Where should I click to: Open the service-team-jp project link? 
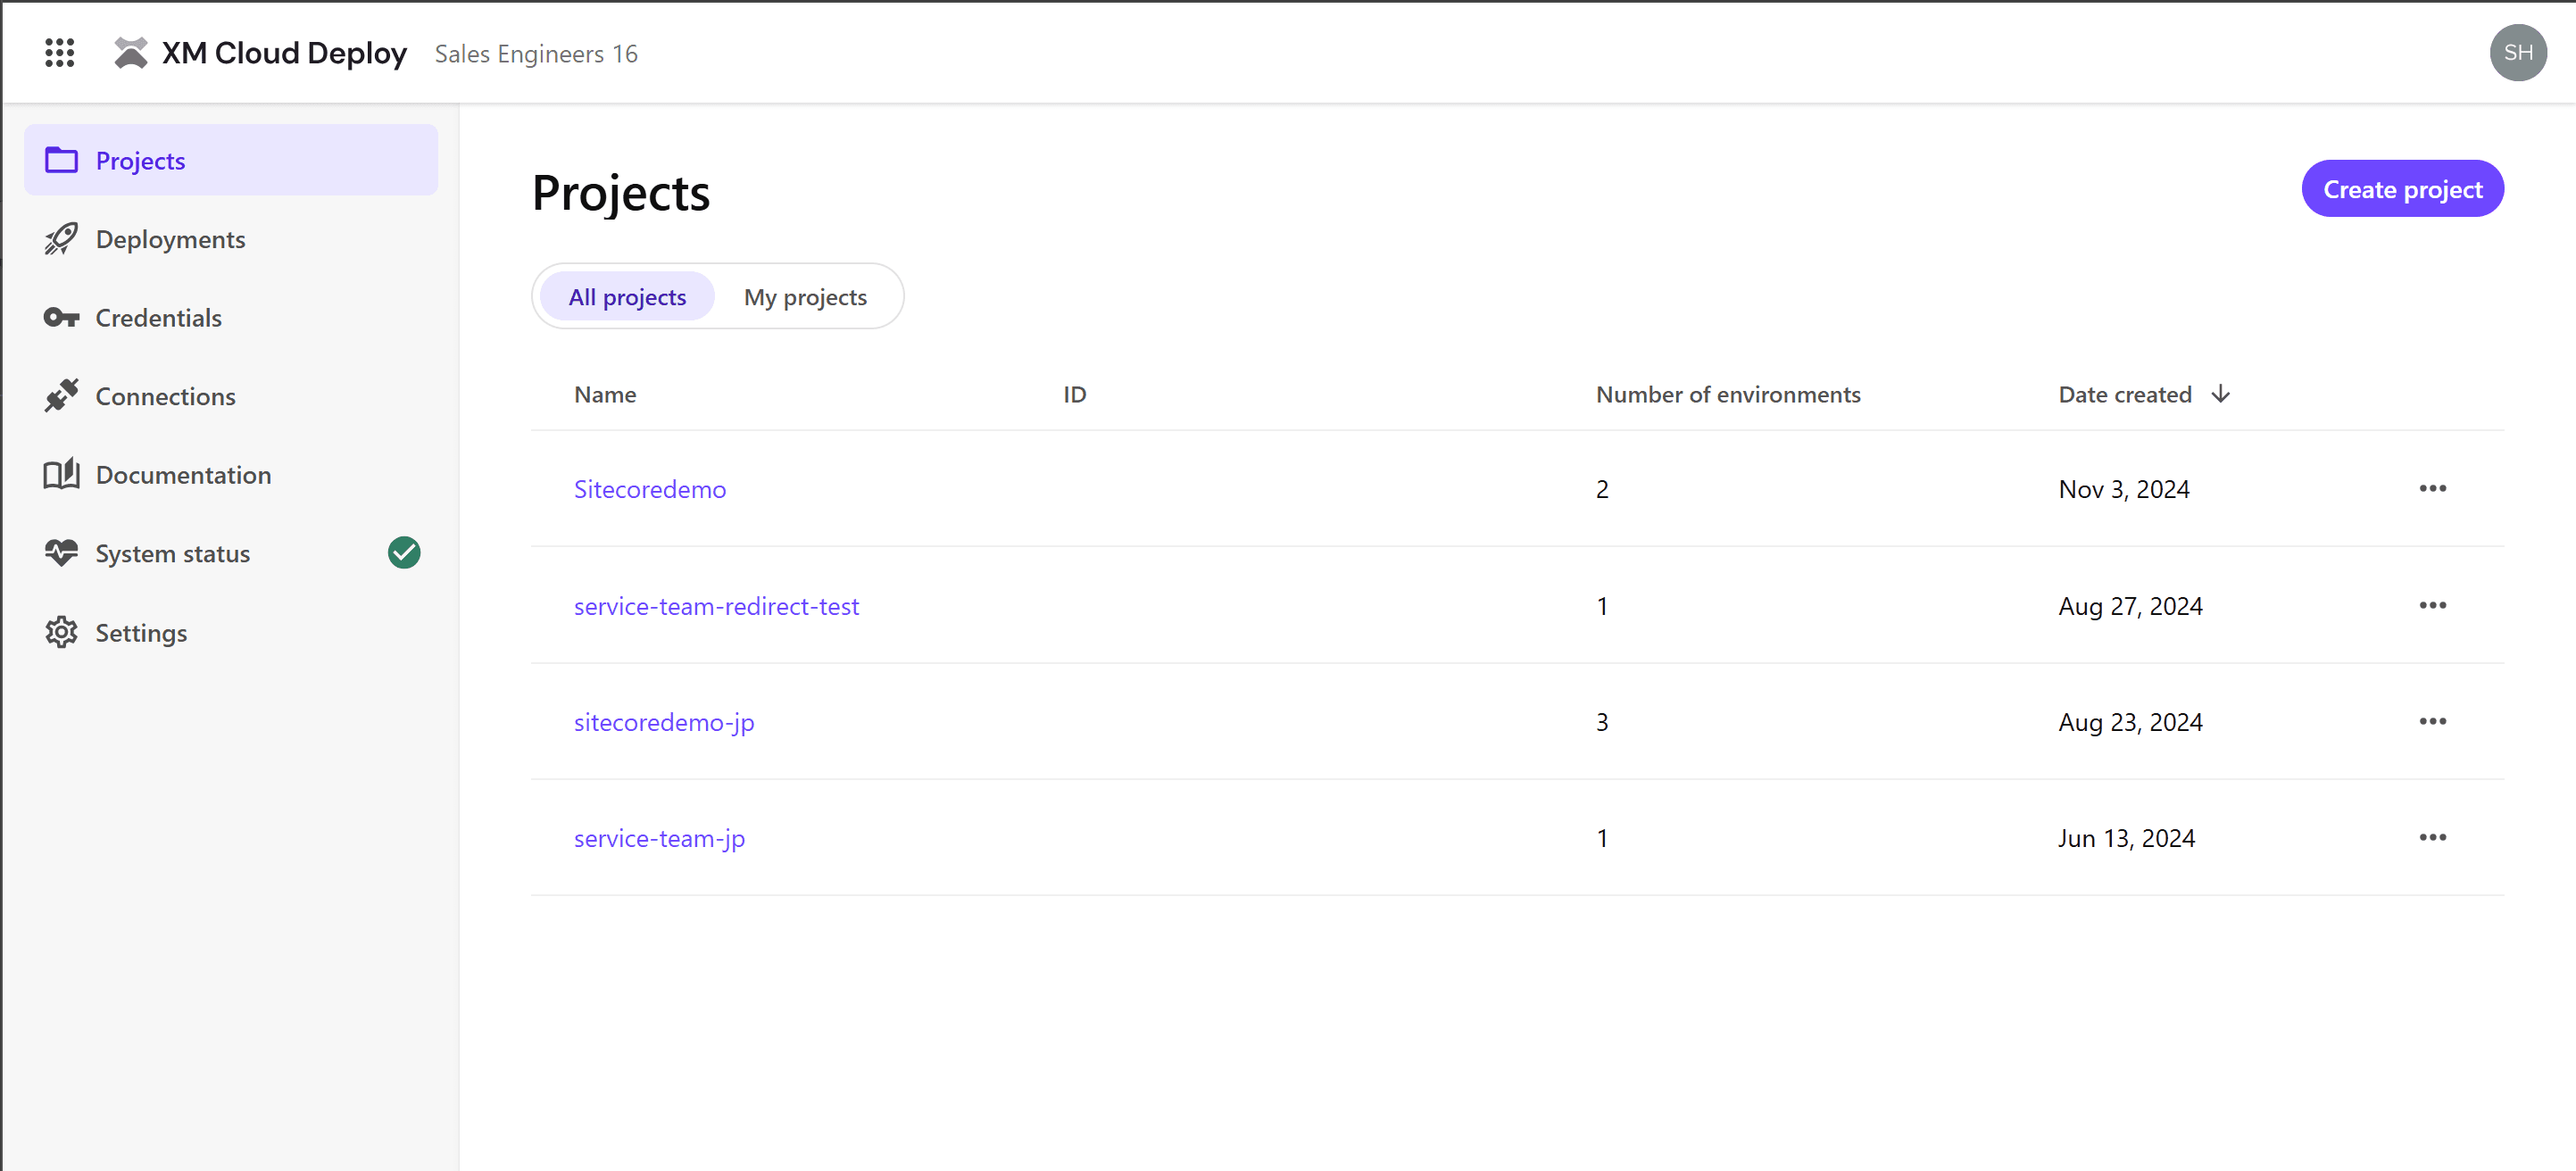[x=659, y=838]
